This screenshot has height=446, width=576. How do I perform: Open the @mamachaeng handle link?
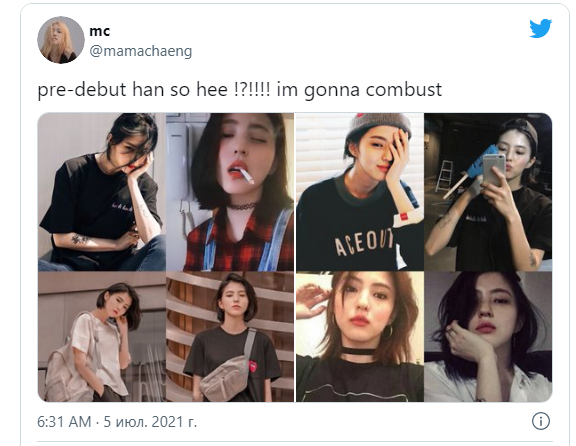[x=141, y=51]
